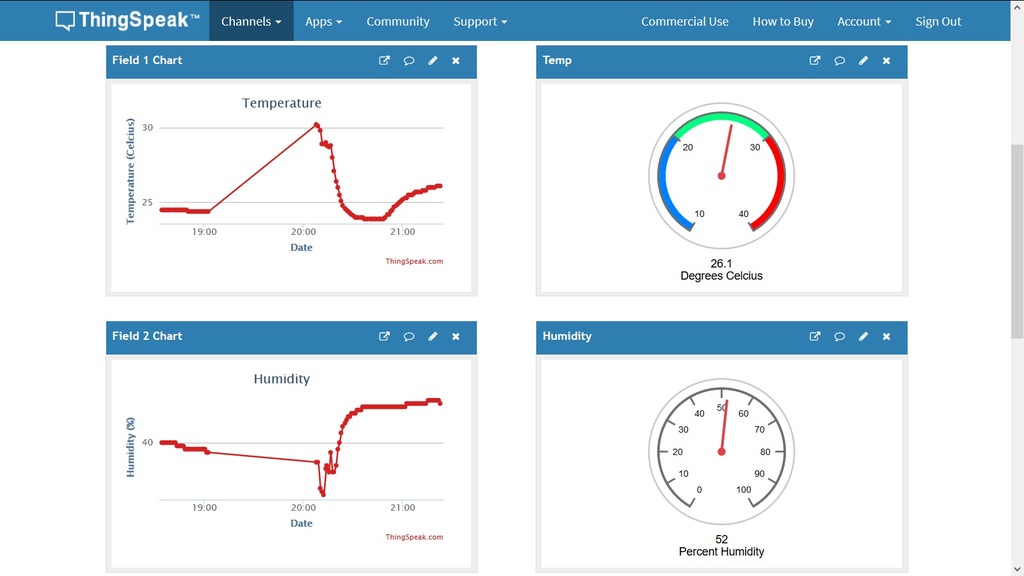
Task: Open the Commercial Use page
Action: point(685,21)
